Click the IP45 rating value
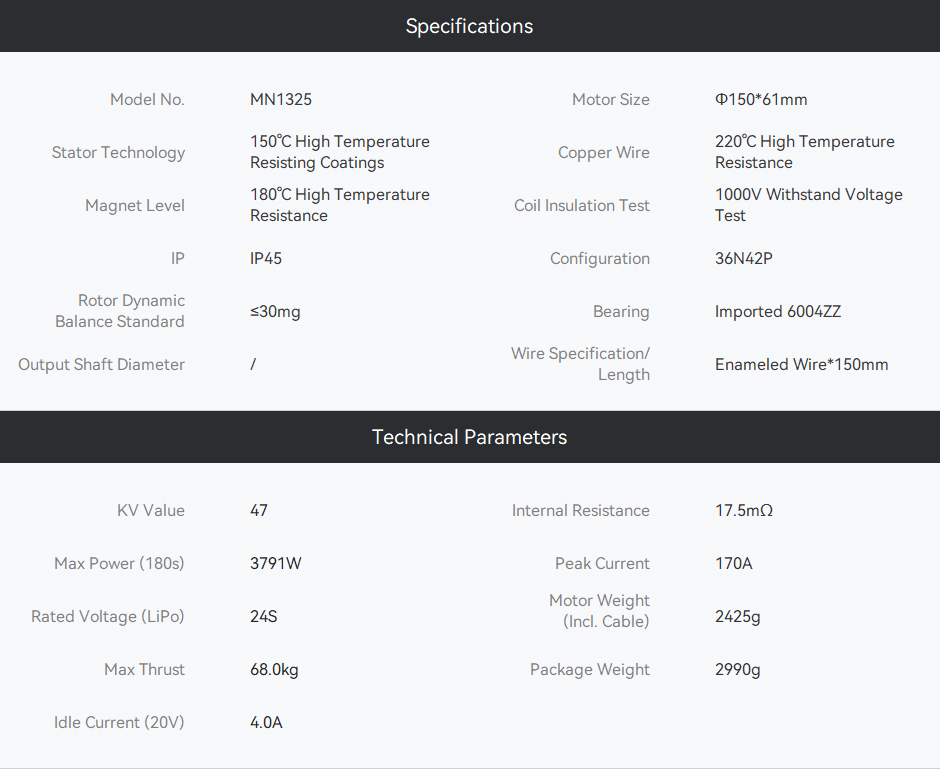Viewport: 940px width, 769px height. pyautogui.click(x=266, y=258)
